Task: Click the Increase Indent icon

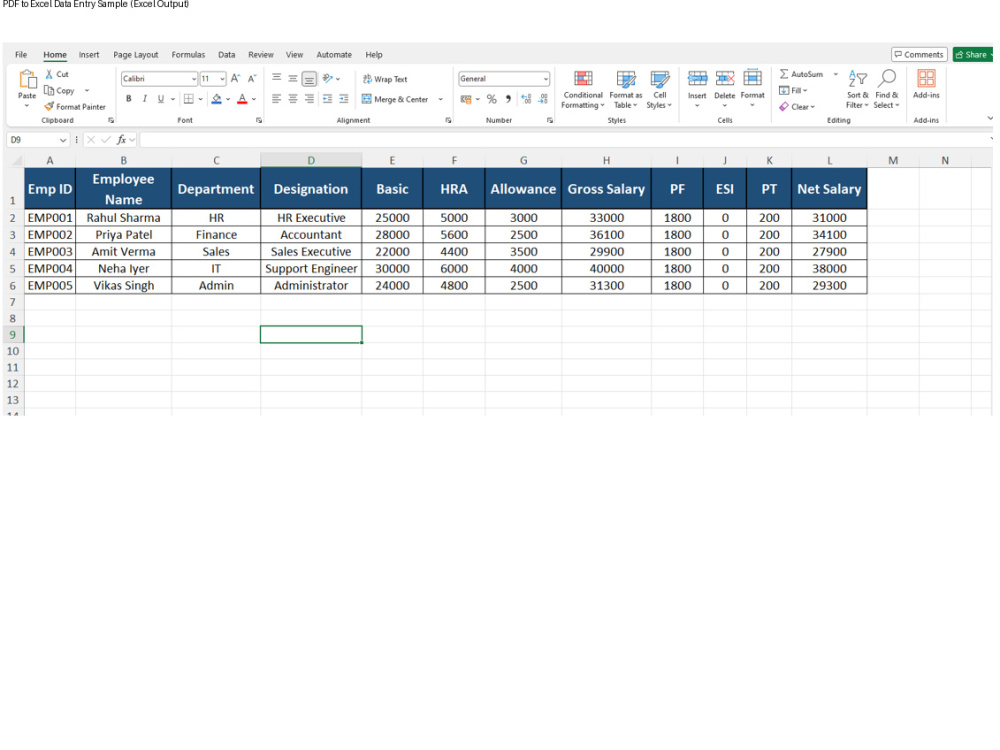Action: [344, 99]
